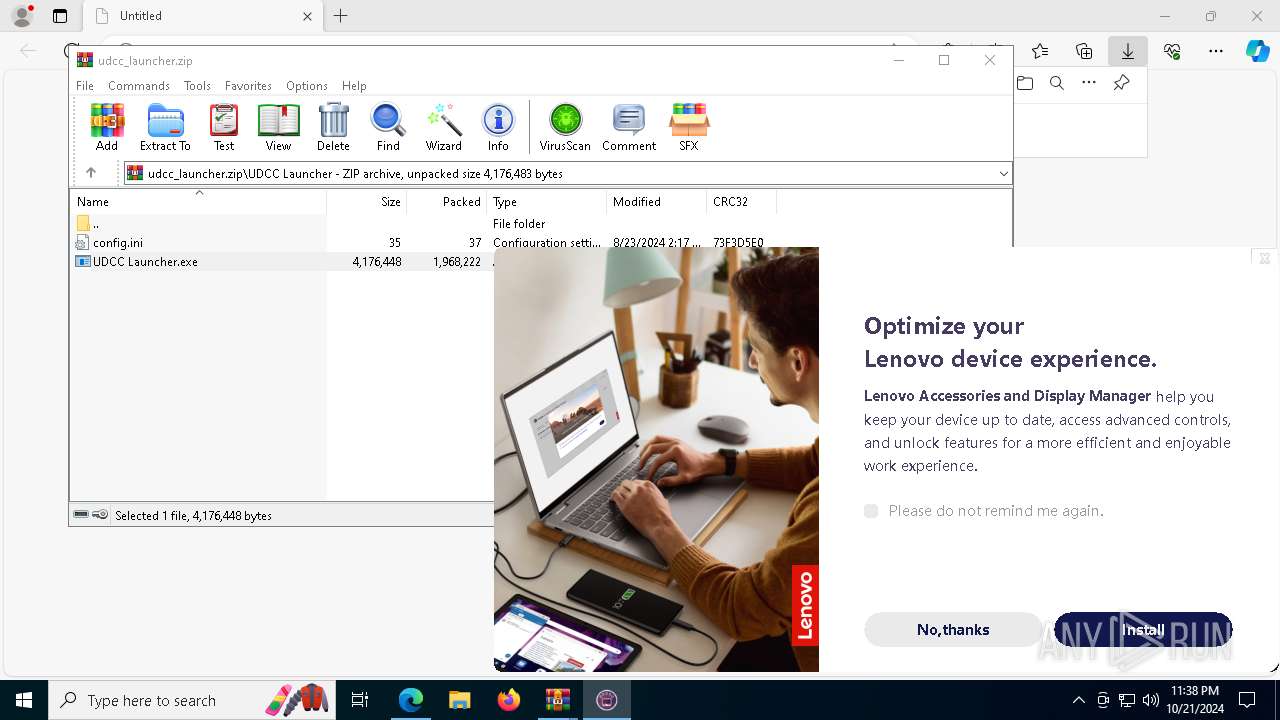Open the Action Center notifications icon
Image resolution: width=1280 pixels, height=720 pixels.
click(x=1247, y=700)
